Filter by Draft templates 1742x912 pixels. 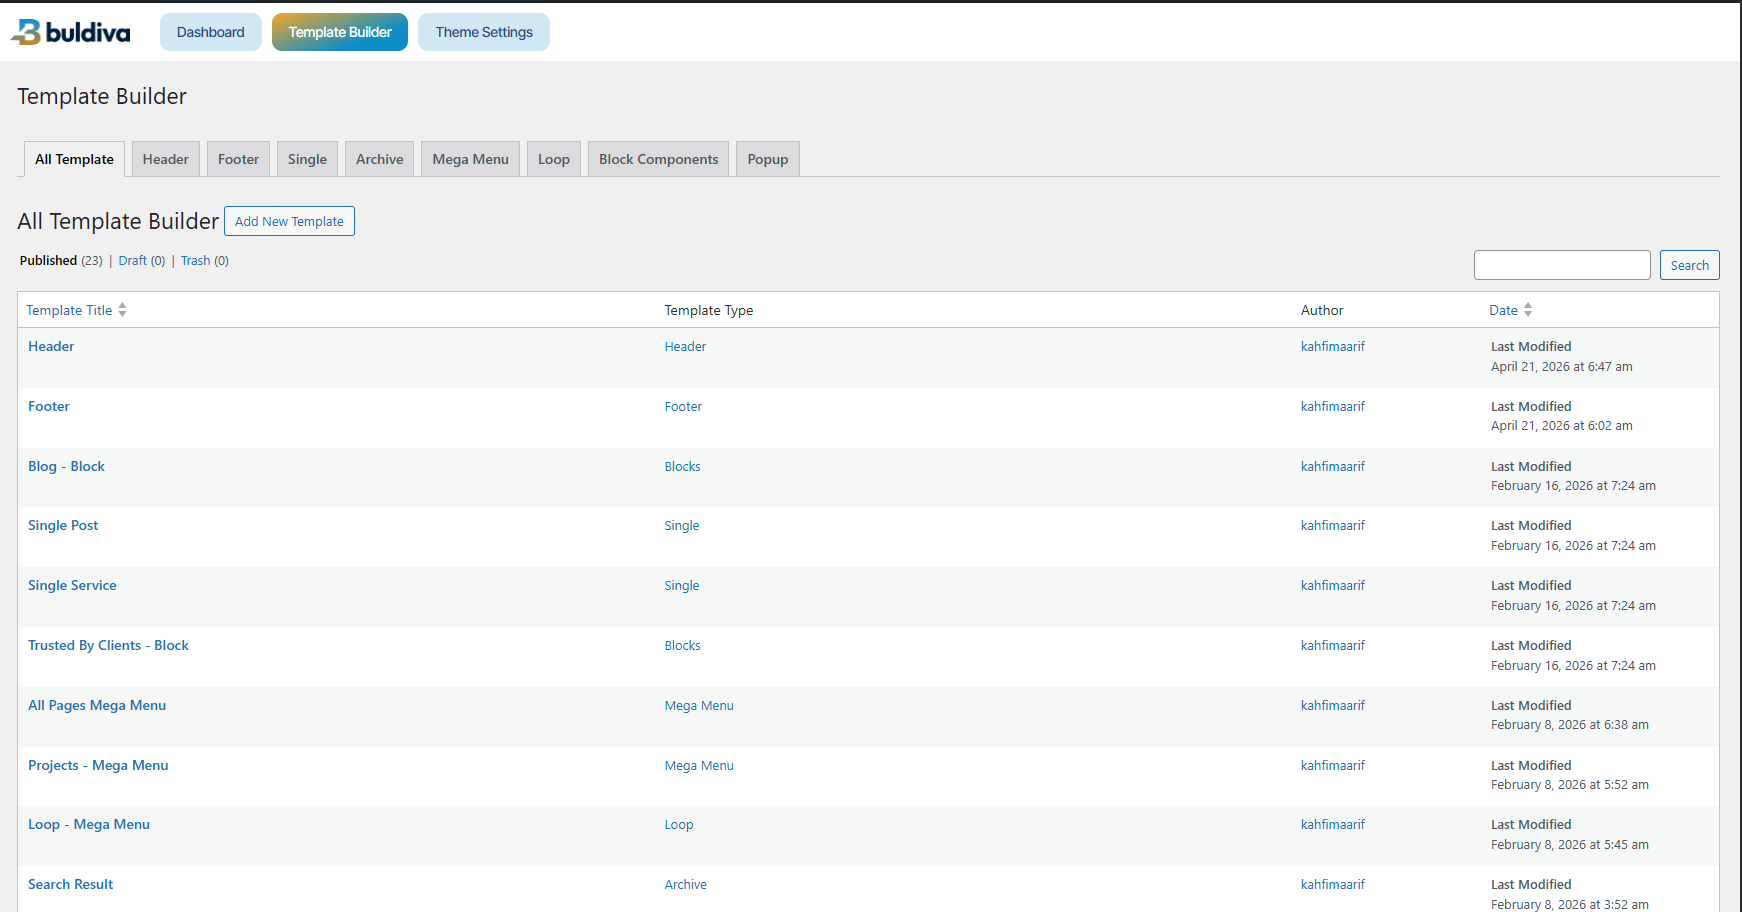(x=133, y=260)
